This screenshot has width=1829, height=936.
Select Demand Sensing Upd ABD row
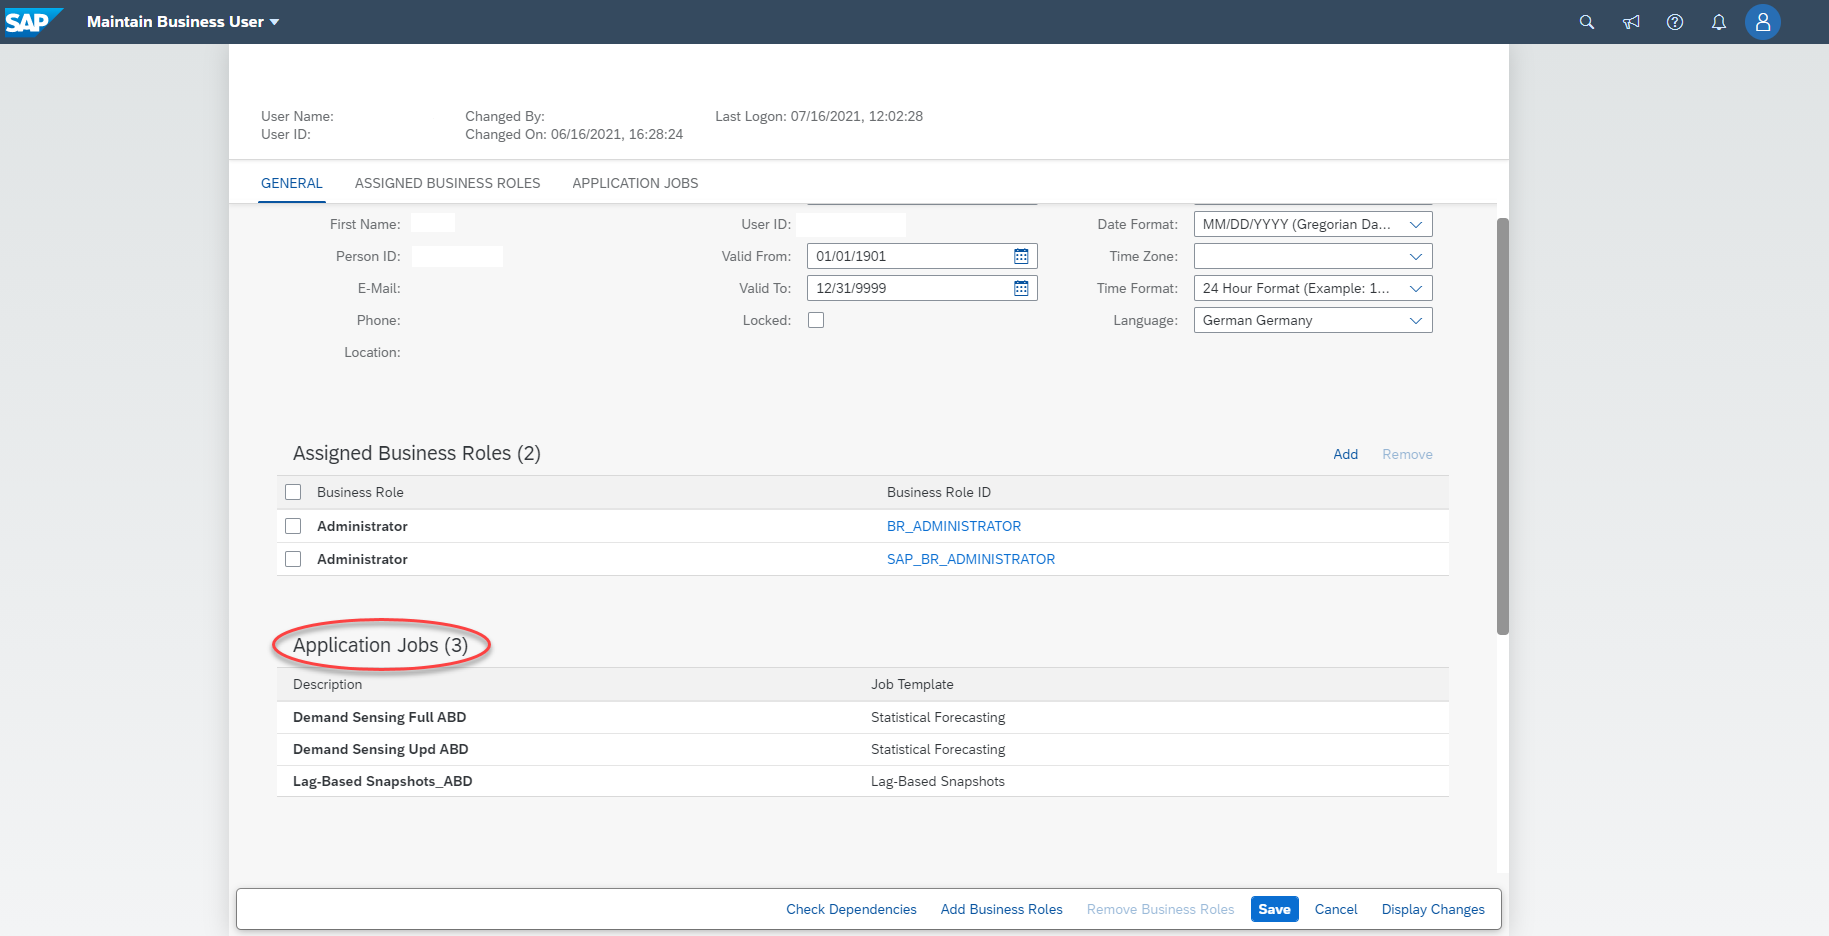coord(862,749)
